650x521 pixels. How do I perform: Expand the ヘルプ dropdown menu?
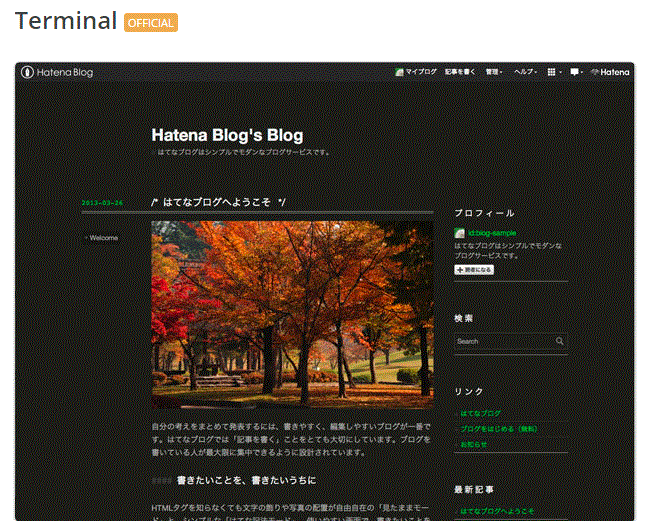[525, 72]
